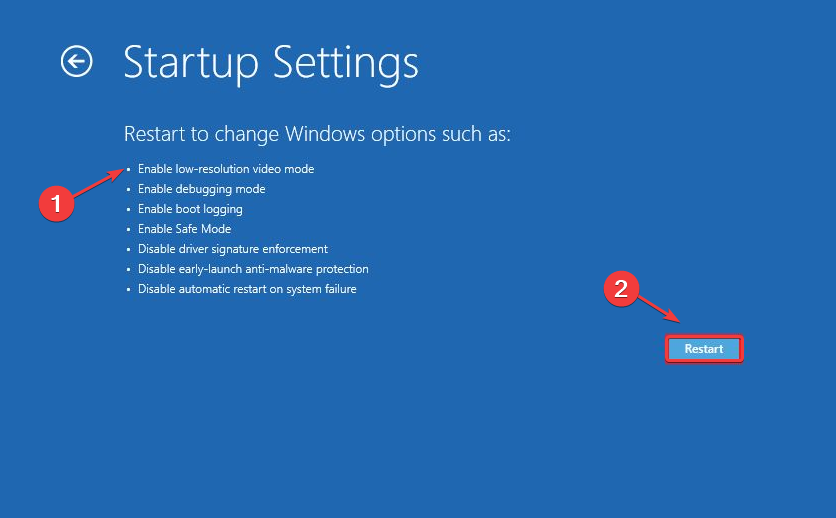Screen dimensions: 836x518
Task: Click the bullet before 'Enable boot logging'
Action: pos(128,209)
